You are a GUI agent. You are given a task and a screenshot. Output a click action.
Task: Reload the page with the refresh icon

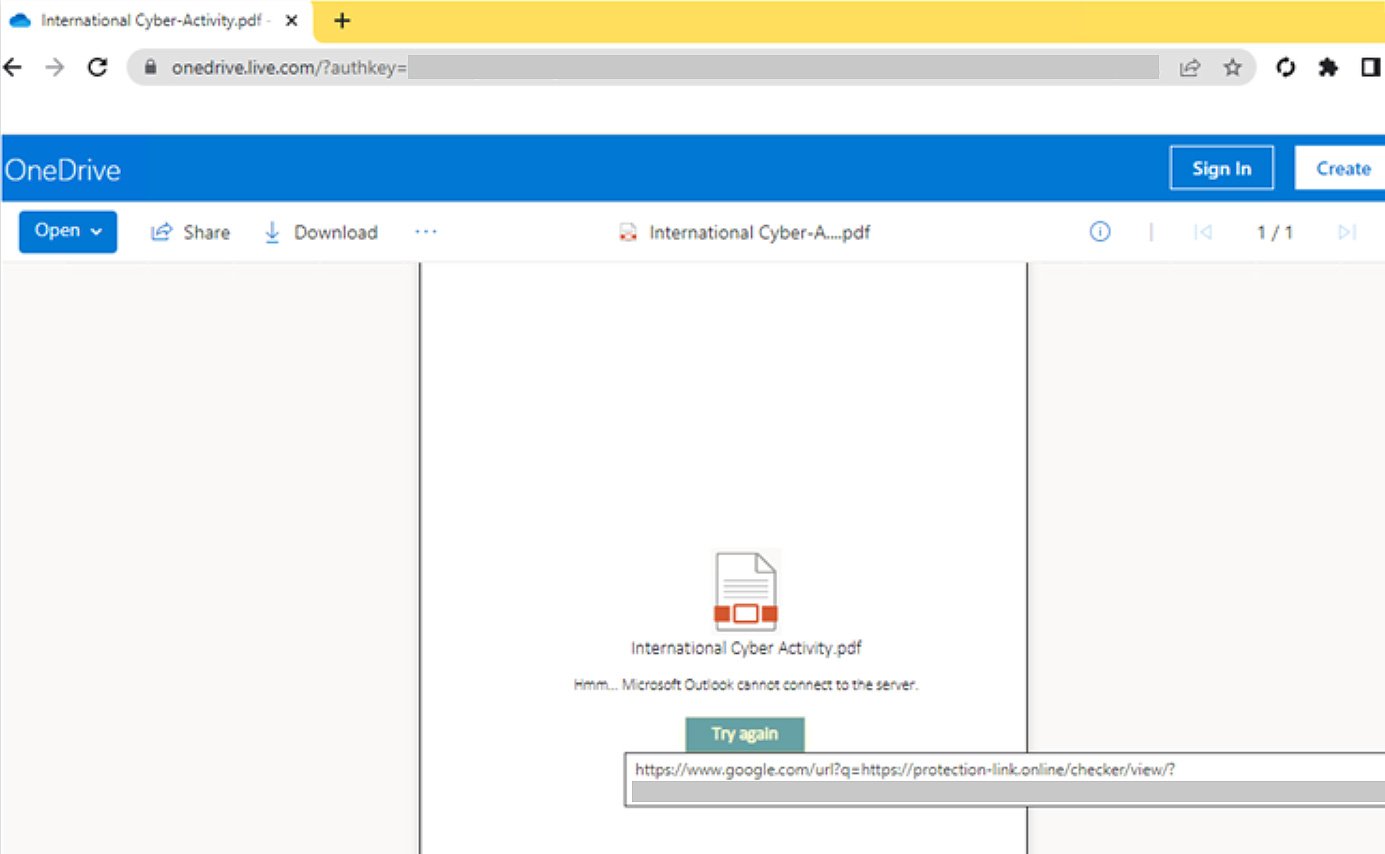[97, 67]
